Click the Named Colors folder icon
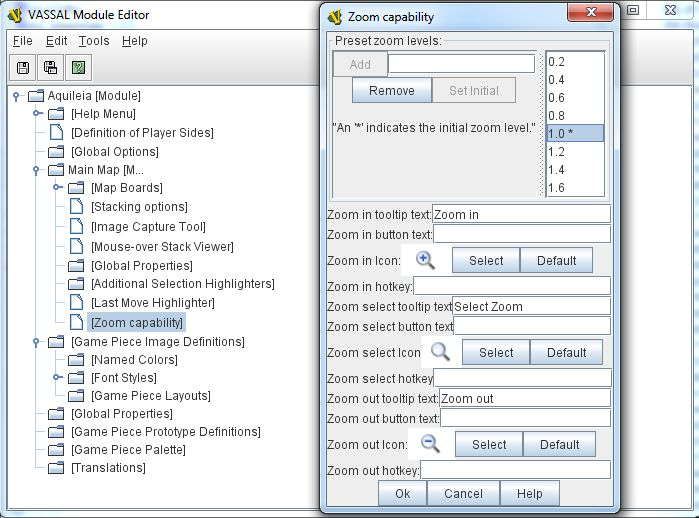This screenshot has width=699, height=518. pos(76,360)
